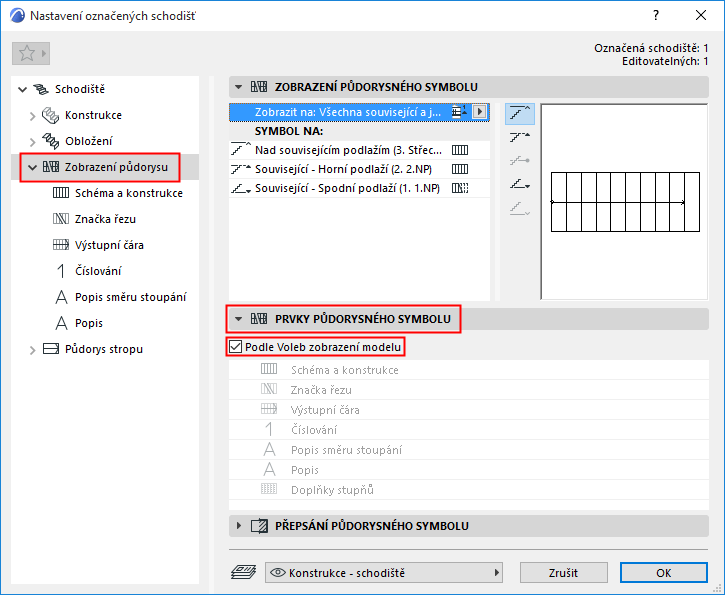Open Výstupní čára in tree
Image resolution: width=725 pixels, height=595 pixels.
point(109,245)
